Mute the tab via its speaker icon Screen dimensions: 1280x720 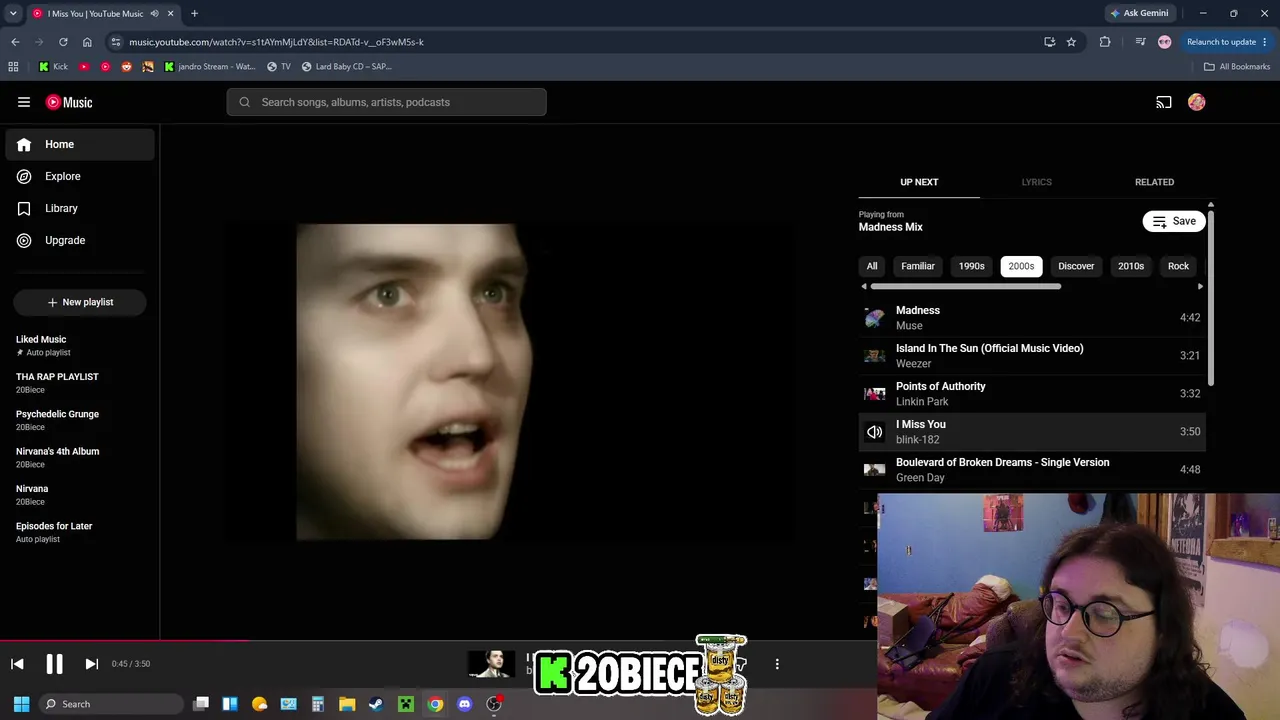[154, 14]
